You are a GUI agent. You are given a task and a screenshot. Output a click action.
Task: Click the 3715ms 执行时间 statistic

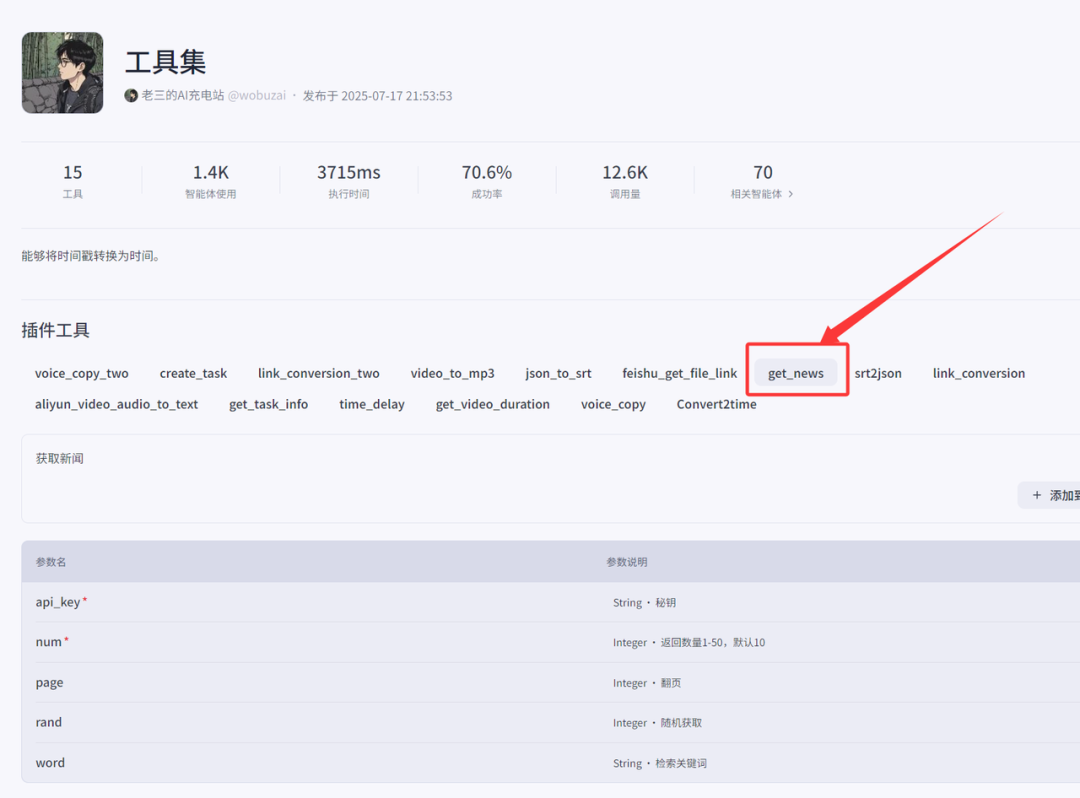click(349, 180)
